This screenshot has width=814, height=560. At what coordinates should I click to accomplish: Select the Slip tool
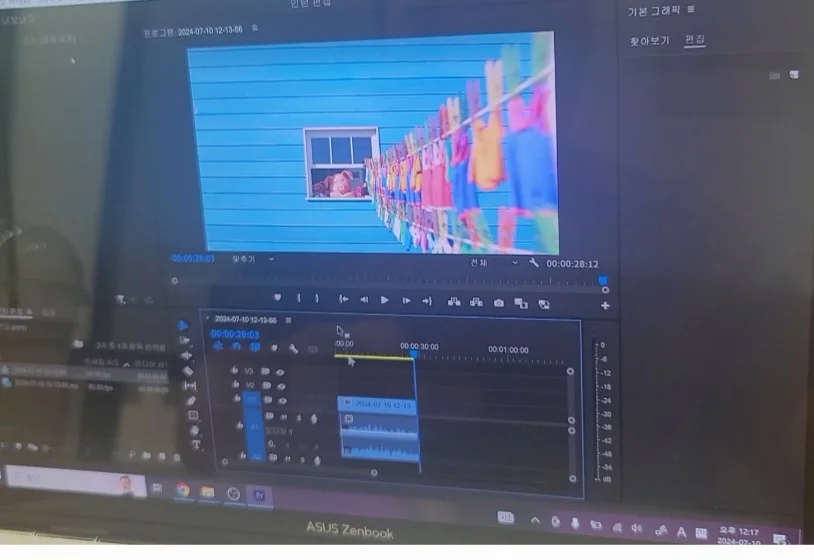coord(189,386)
